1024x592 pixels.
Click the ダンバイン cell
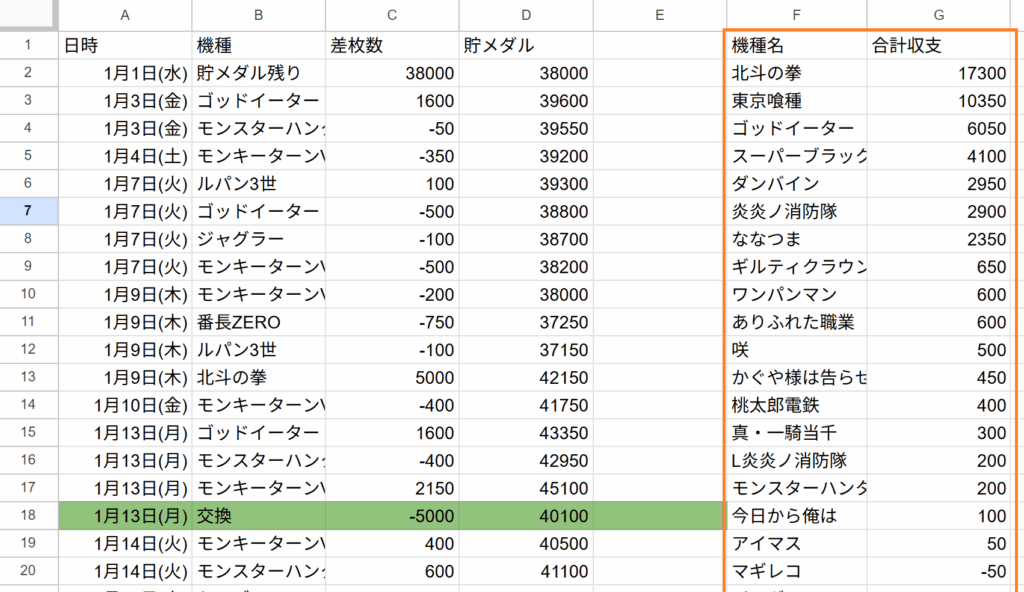[796, 184]
